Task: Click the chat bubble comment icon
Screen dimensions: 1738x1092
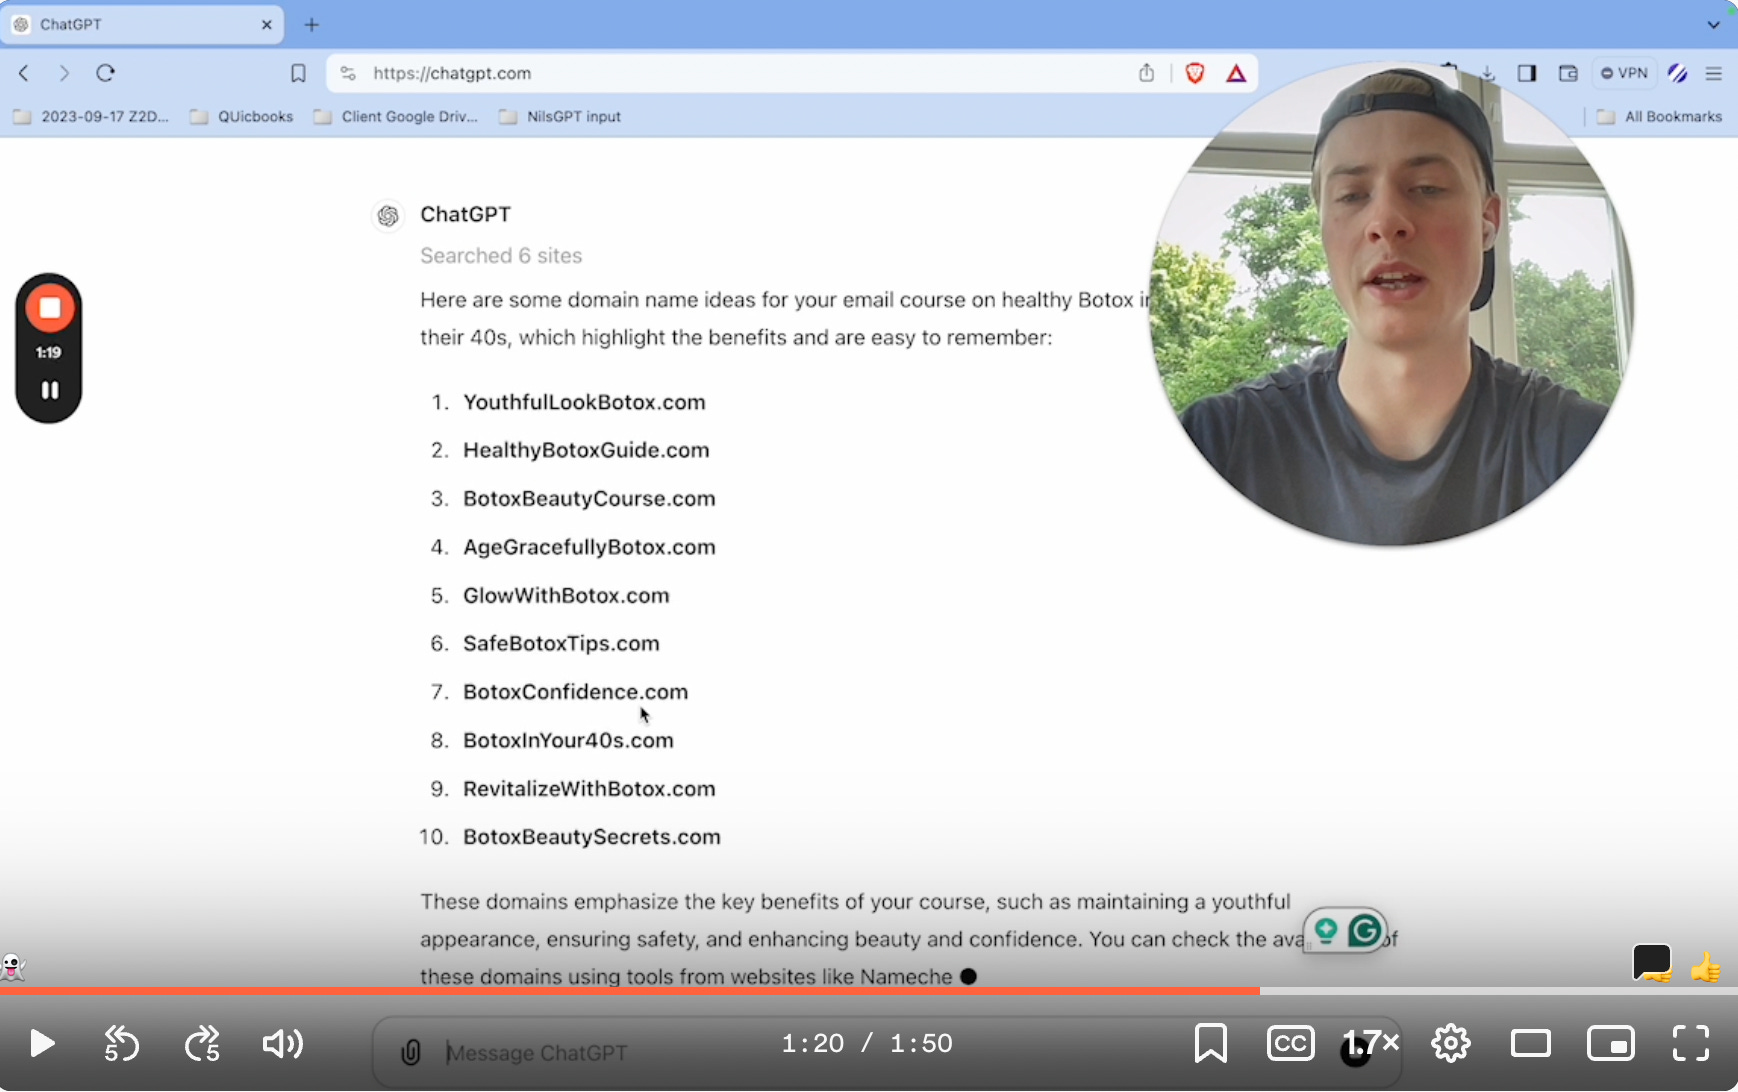Action: 1652,964
